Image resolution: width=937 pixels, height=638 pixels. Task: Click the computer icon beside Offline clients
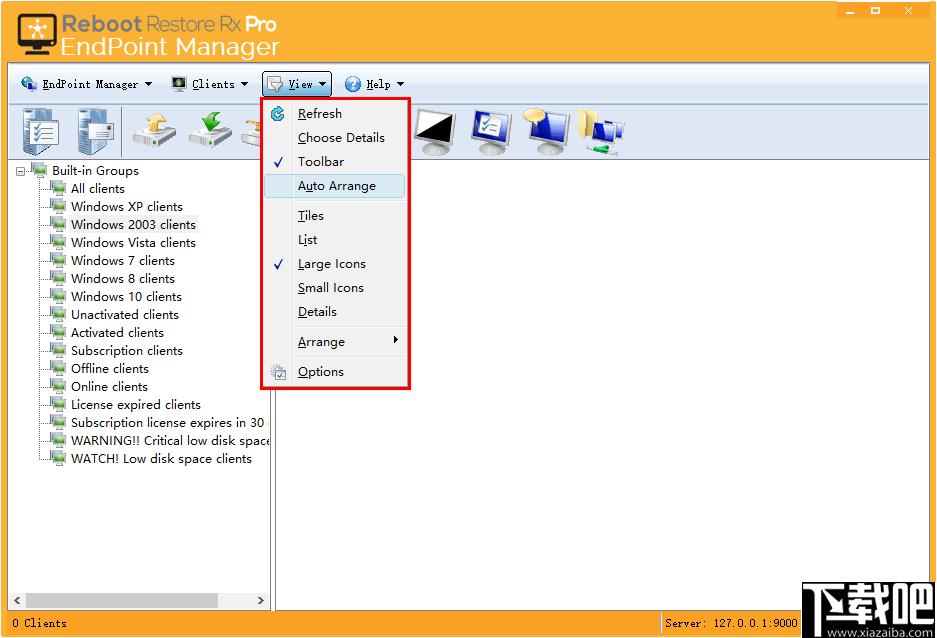[x=58, y=369]
